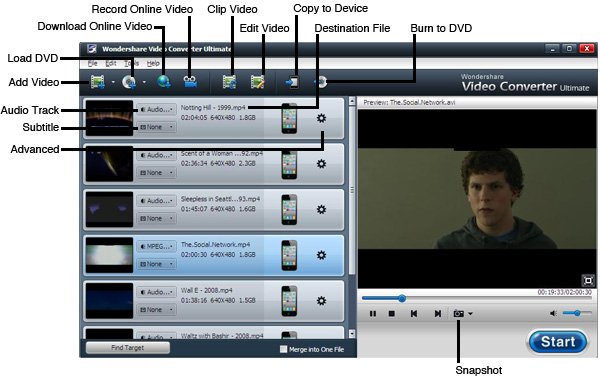The image size is (600, 381).
Task: Open advanced settings gear for Notting Hill
Action: click(x=321, y=118)
